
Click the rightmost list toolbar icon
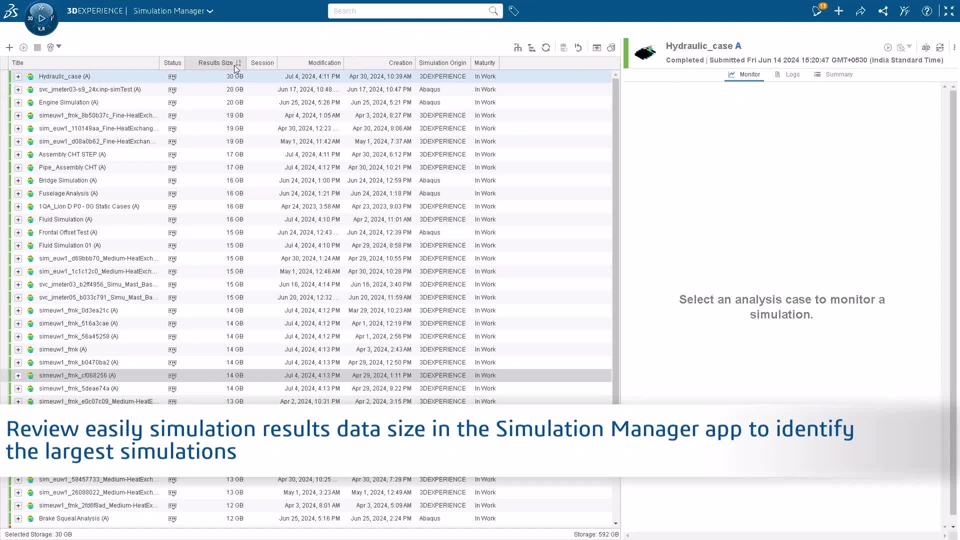pos(610,48)
